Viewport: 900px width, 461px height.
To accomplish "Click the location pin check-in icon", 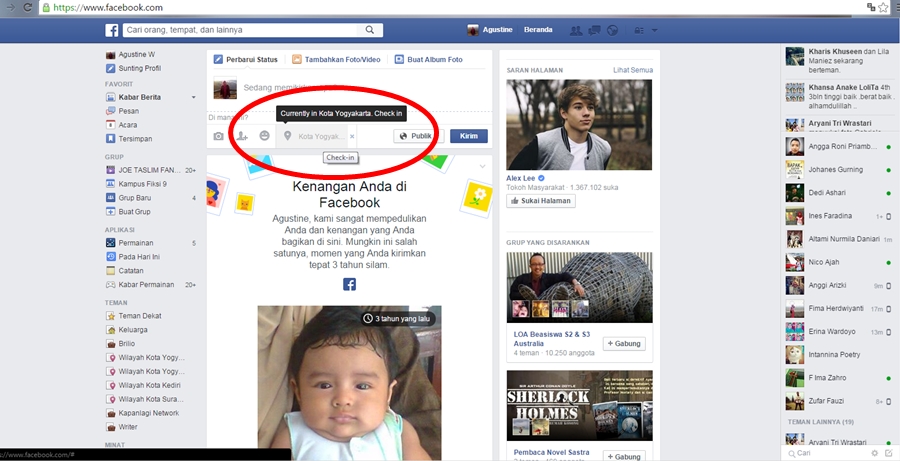I will click(287, 136).
